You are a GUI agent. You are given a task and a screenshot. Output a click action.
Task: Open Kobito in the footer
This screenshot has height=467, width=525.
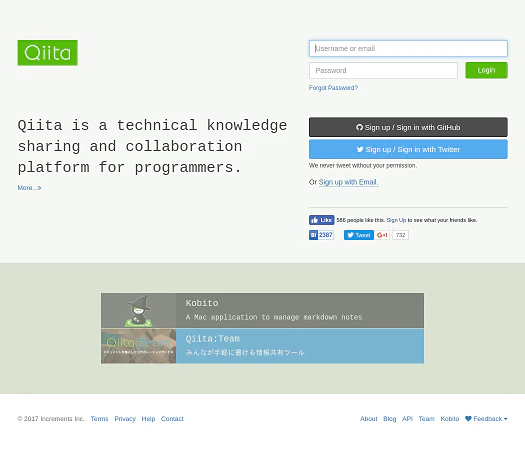point(450,419)
